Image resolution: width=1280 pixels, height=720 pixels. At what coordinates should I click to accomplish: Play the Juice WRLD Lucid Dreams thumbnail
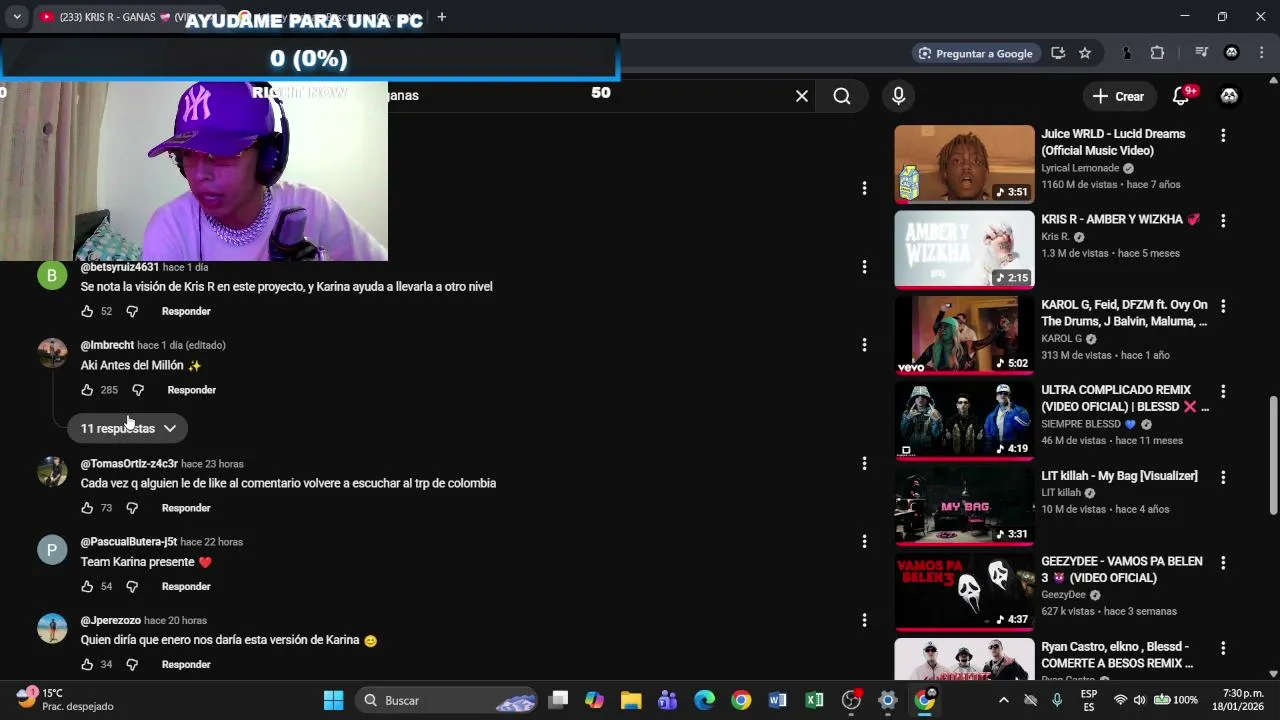[x=964, y=164]
